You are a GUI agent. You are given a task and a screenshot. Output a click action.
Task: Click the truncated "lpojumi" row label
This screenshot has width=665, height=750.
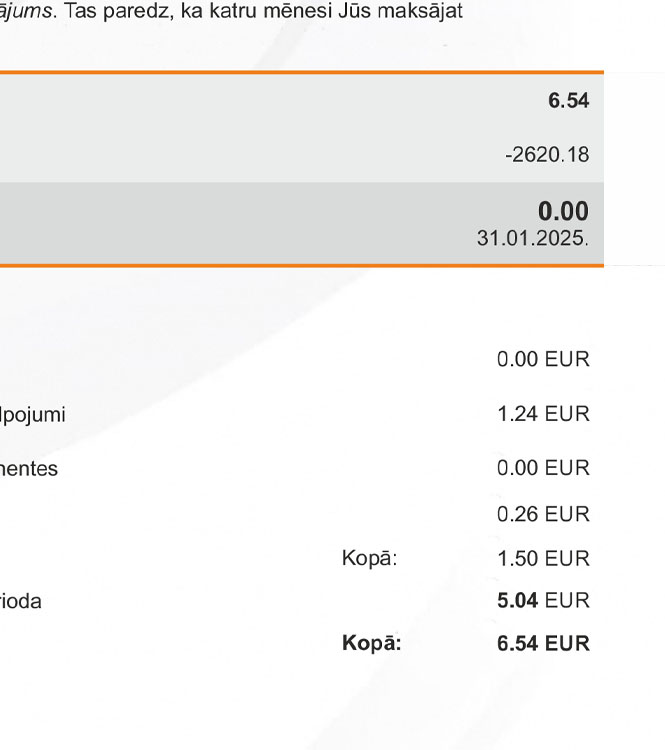click(x=33, y=414)
